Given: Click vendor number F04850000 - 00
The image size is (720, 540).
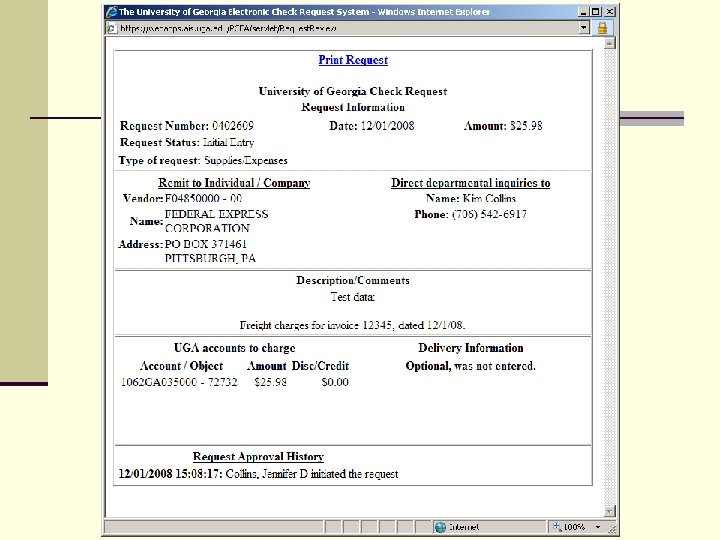Looking at the screenshot, I should (x=203, y=198).
